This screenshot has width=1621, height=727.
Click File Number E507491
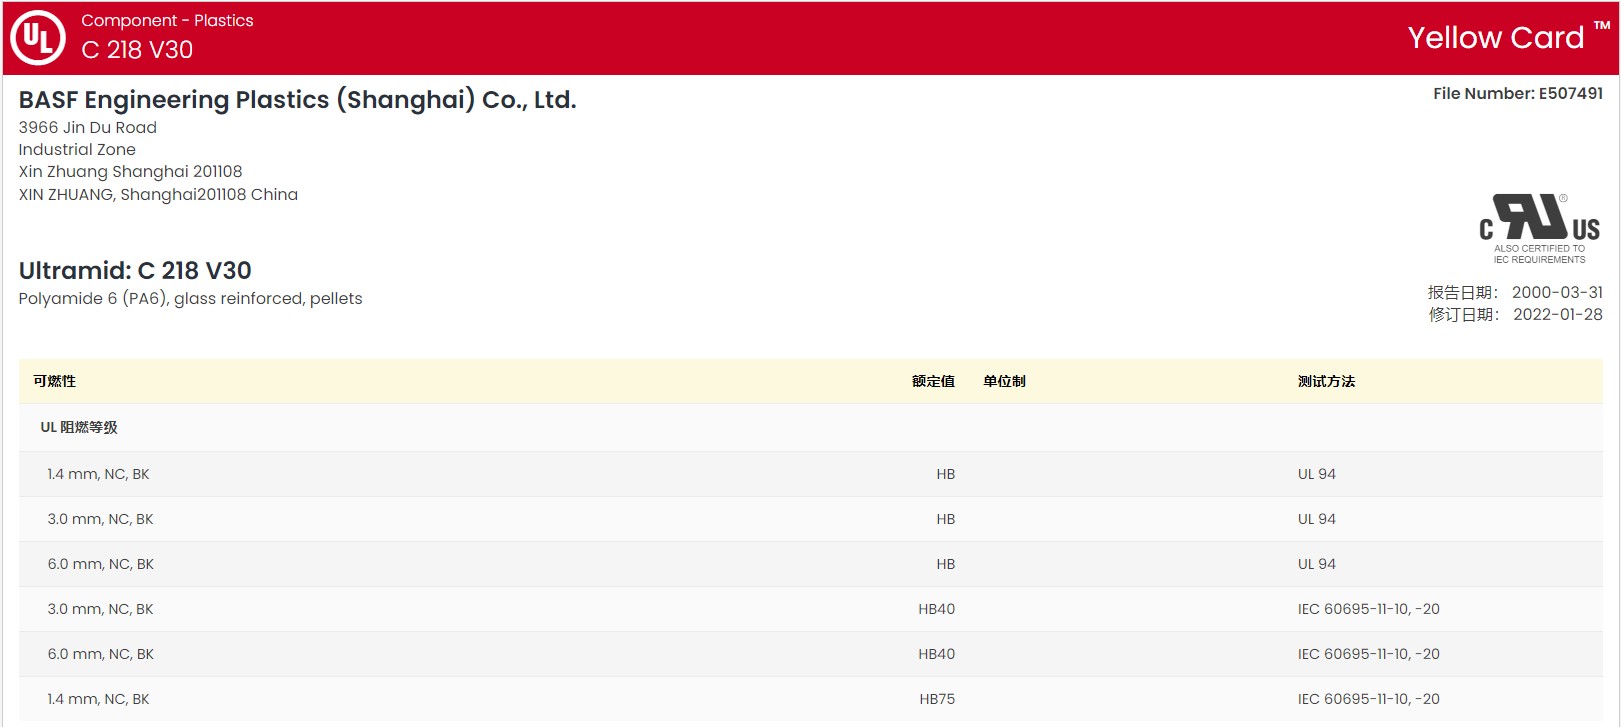(x=1518, y=93)
